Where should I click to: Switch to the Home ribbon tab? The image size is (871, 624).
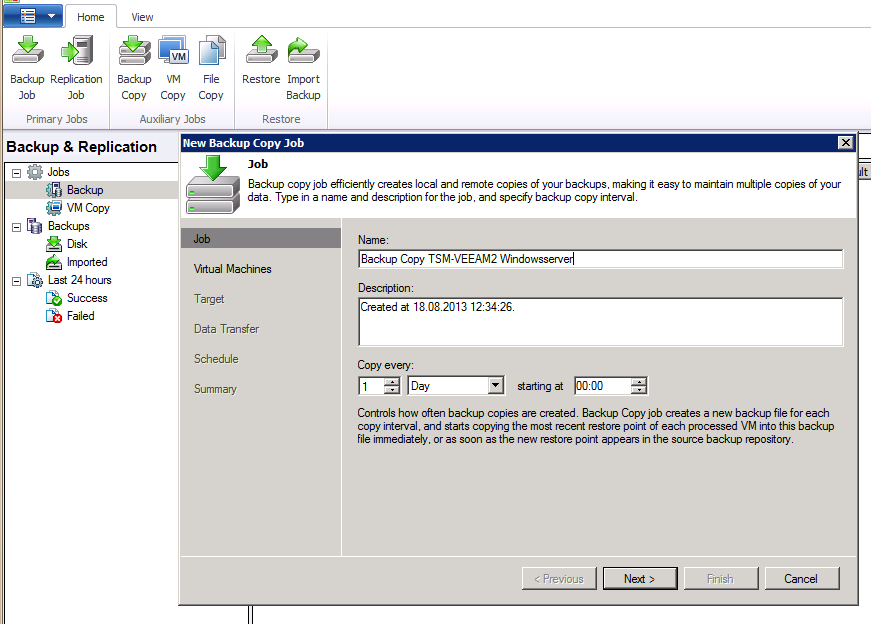click(x=91, y=17)
